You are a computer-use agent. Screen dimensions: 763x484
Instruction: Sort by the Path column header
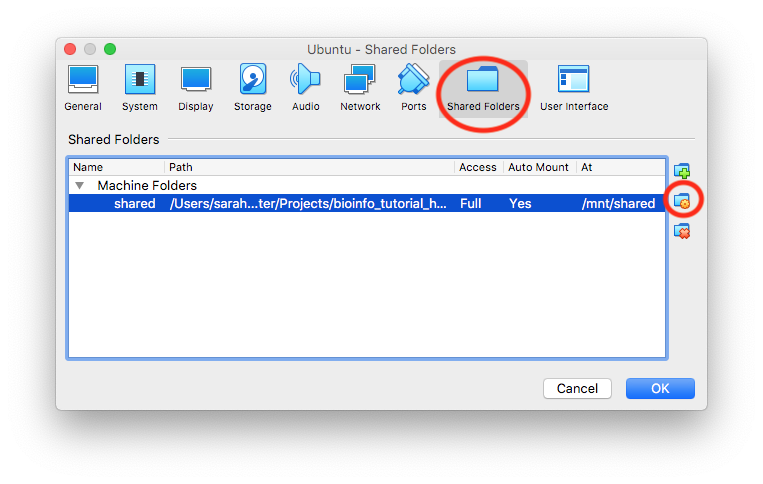coord(309,167)
